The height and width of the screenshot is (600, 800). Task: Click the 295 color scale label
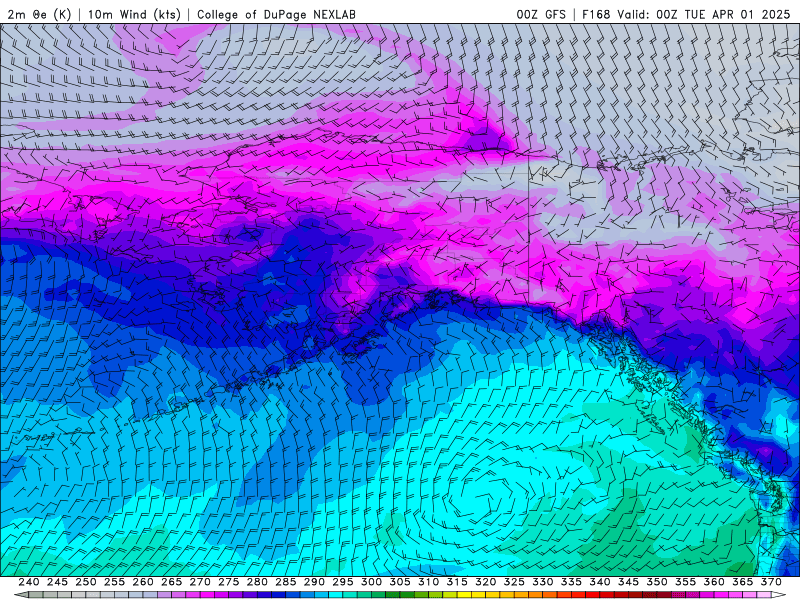(x=343, y=582)
